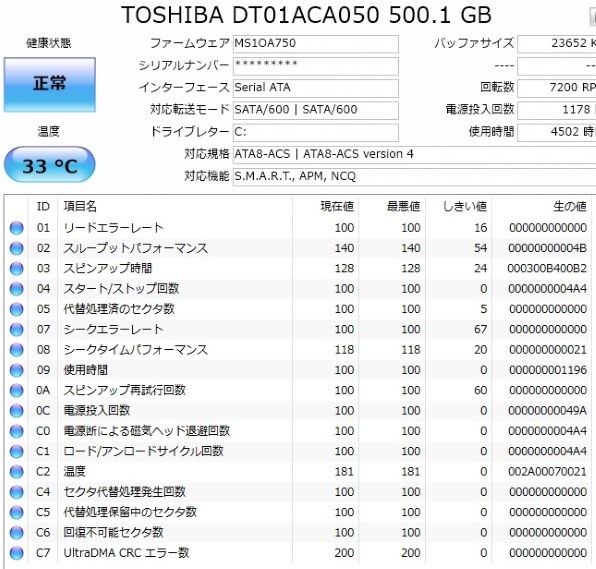
Task: Click the features field S.M.A.R.T., APM, NCQ
Action: click(414, 176)
